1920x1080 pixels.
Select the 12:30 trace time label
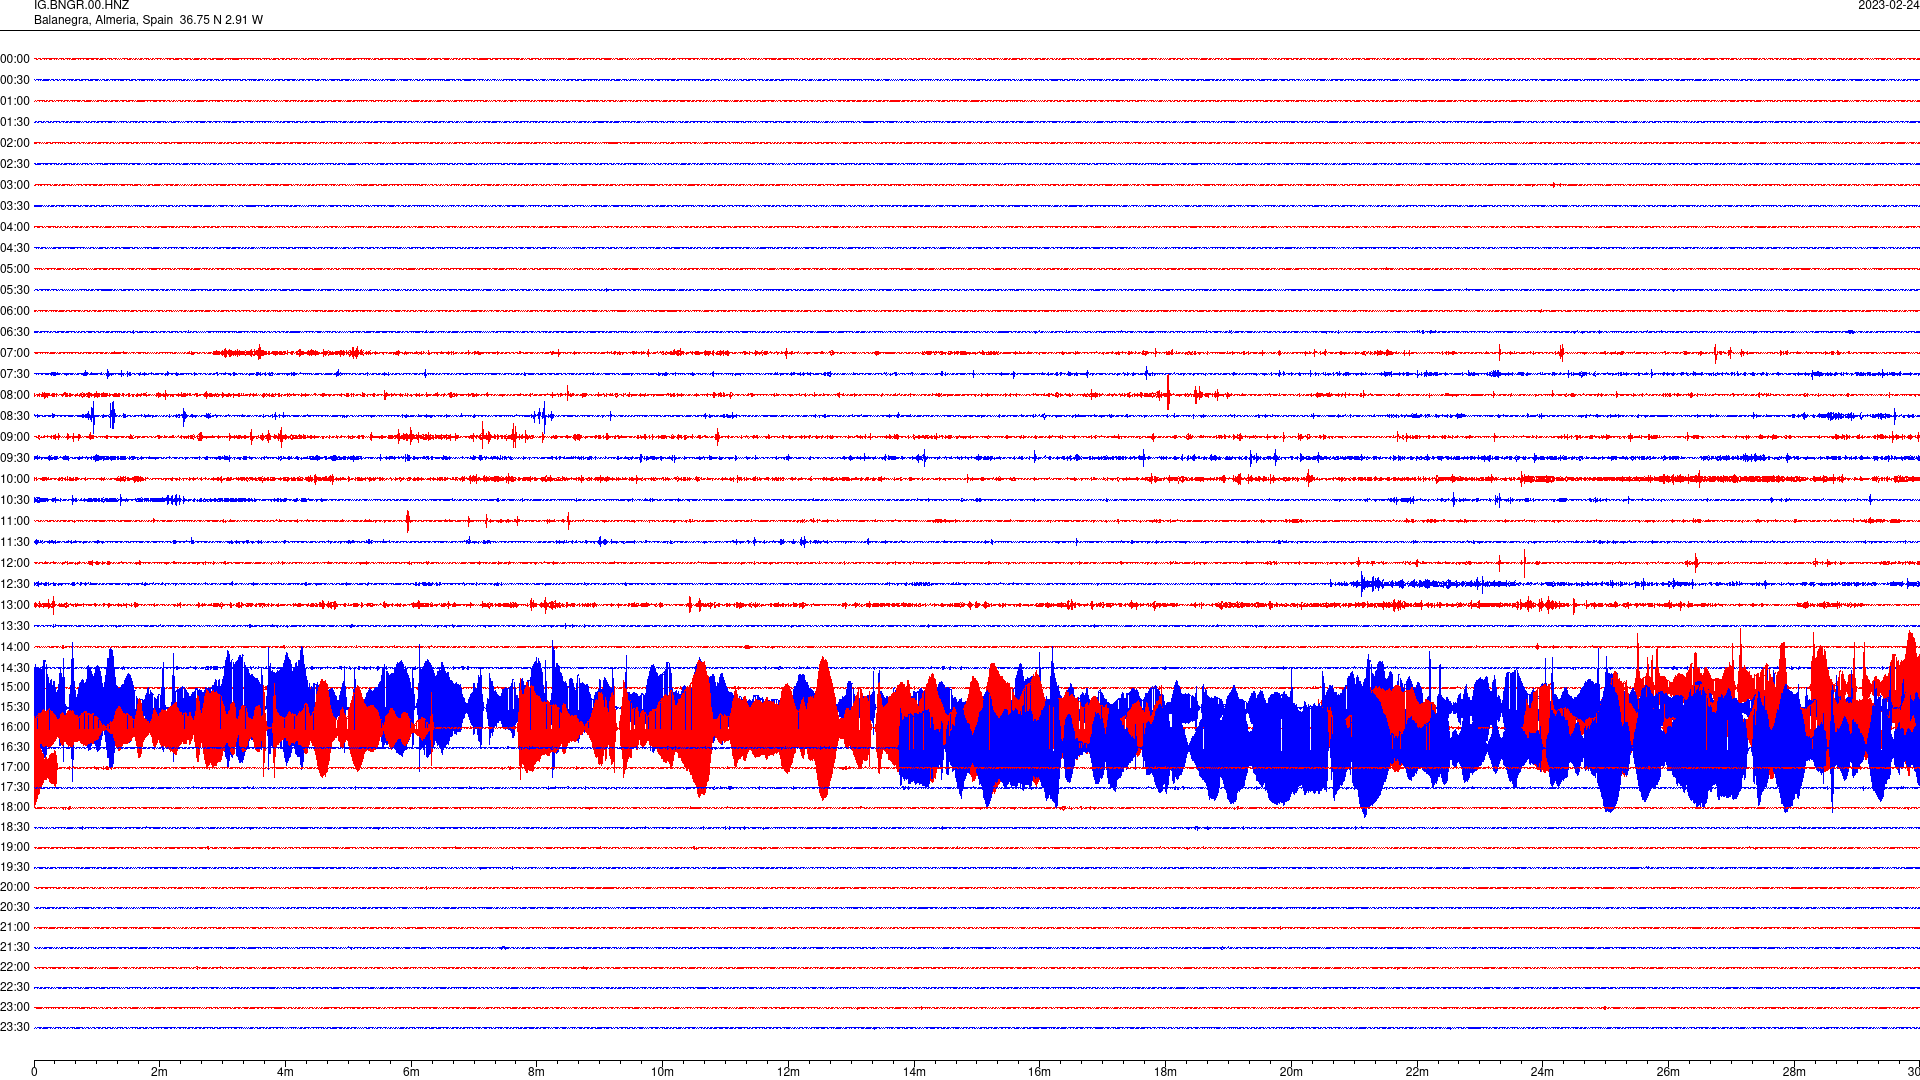[15, 584]
